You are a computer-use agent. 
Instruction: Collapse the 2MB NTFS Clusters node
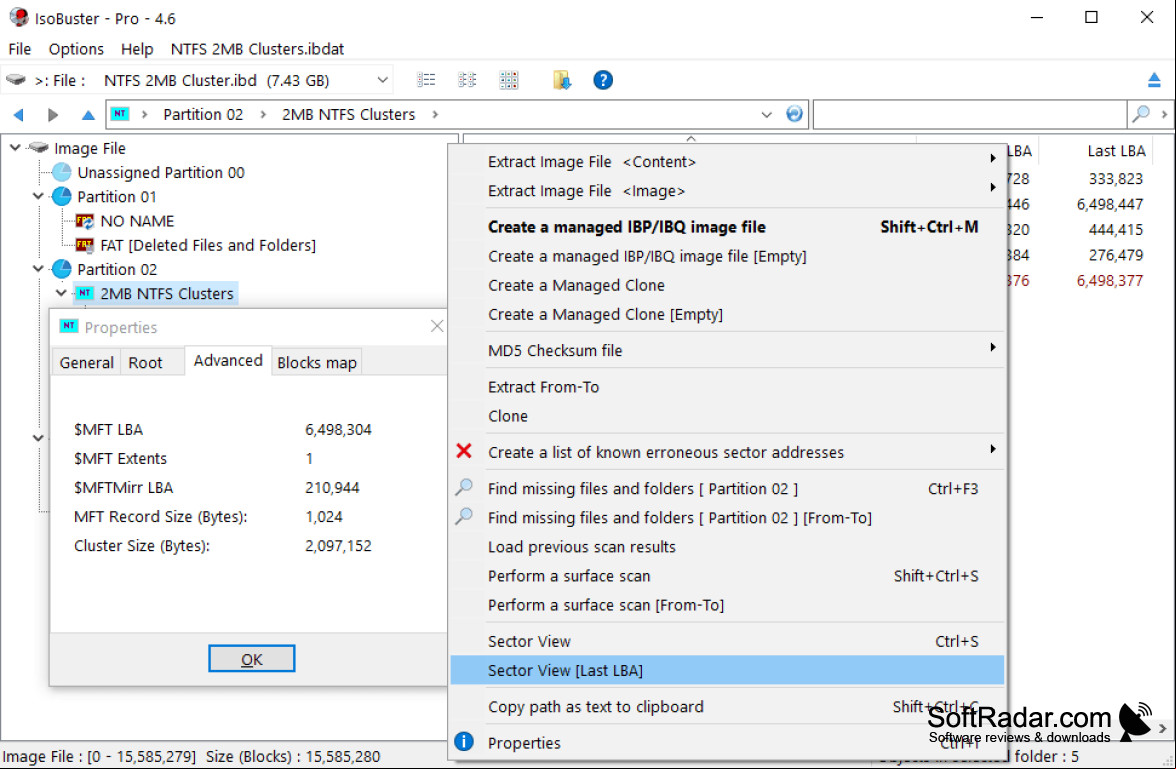click(x=62, y=293)
